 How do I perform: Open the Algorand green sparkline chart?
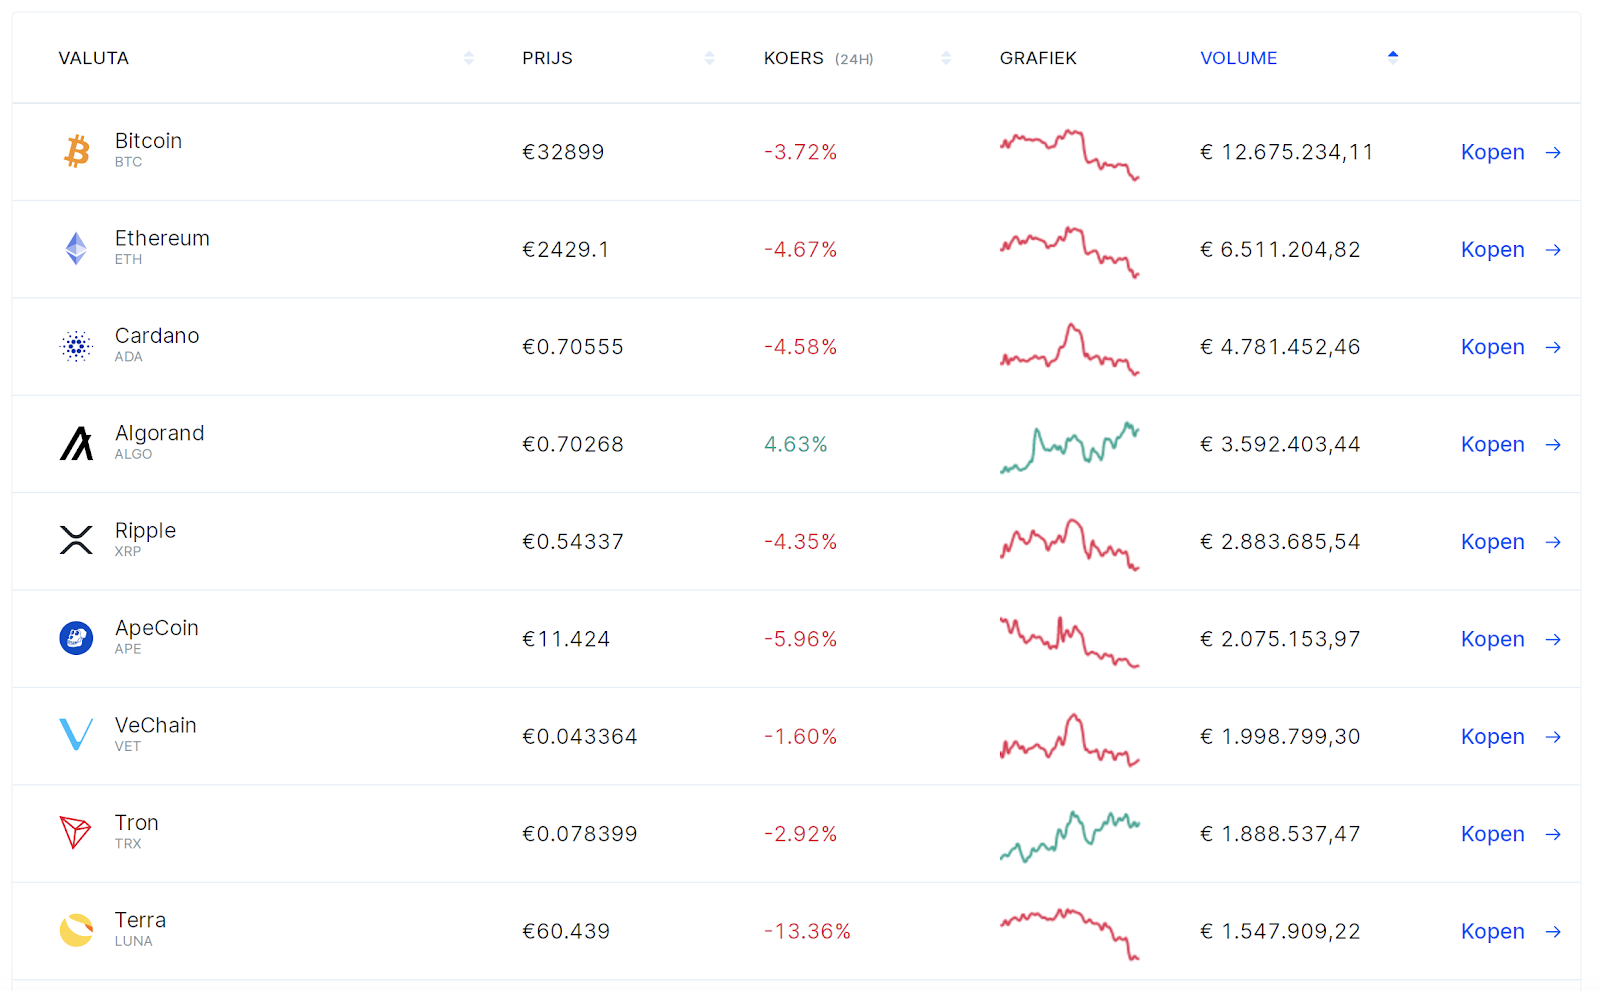(x=1069, y=446)
